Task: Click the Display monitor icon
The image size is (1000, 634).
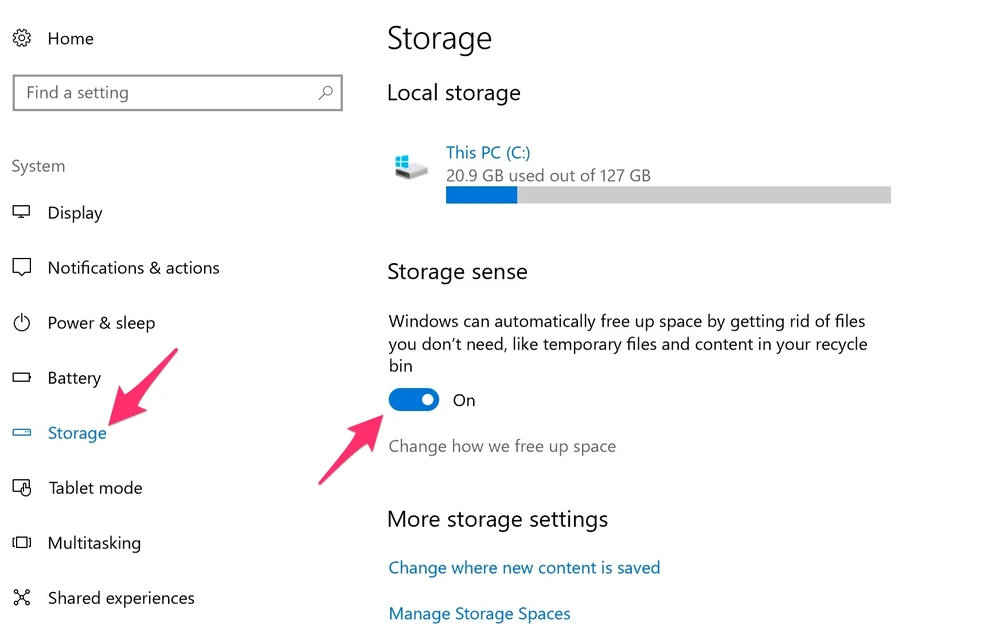Action: (21, 213)
